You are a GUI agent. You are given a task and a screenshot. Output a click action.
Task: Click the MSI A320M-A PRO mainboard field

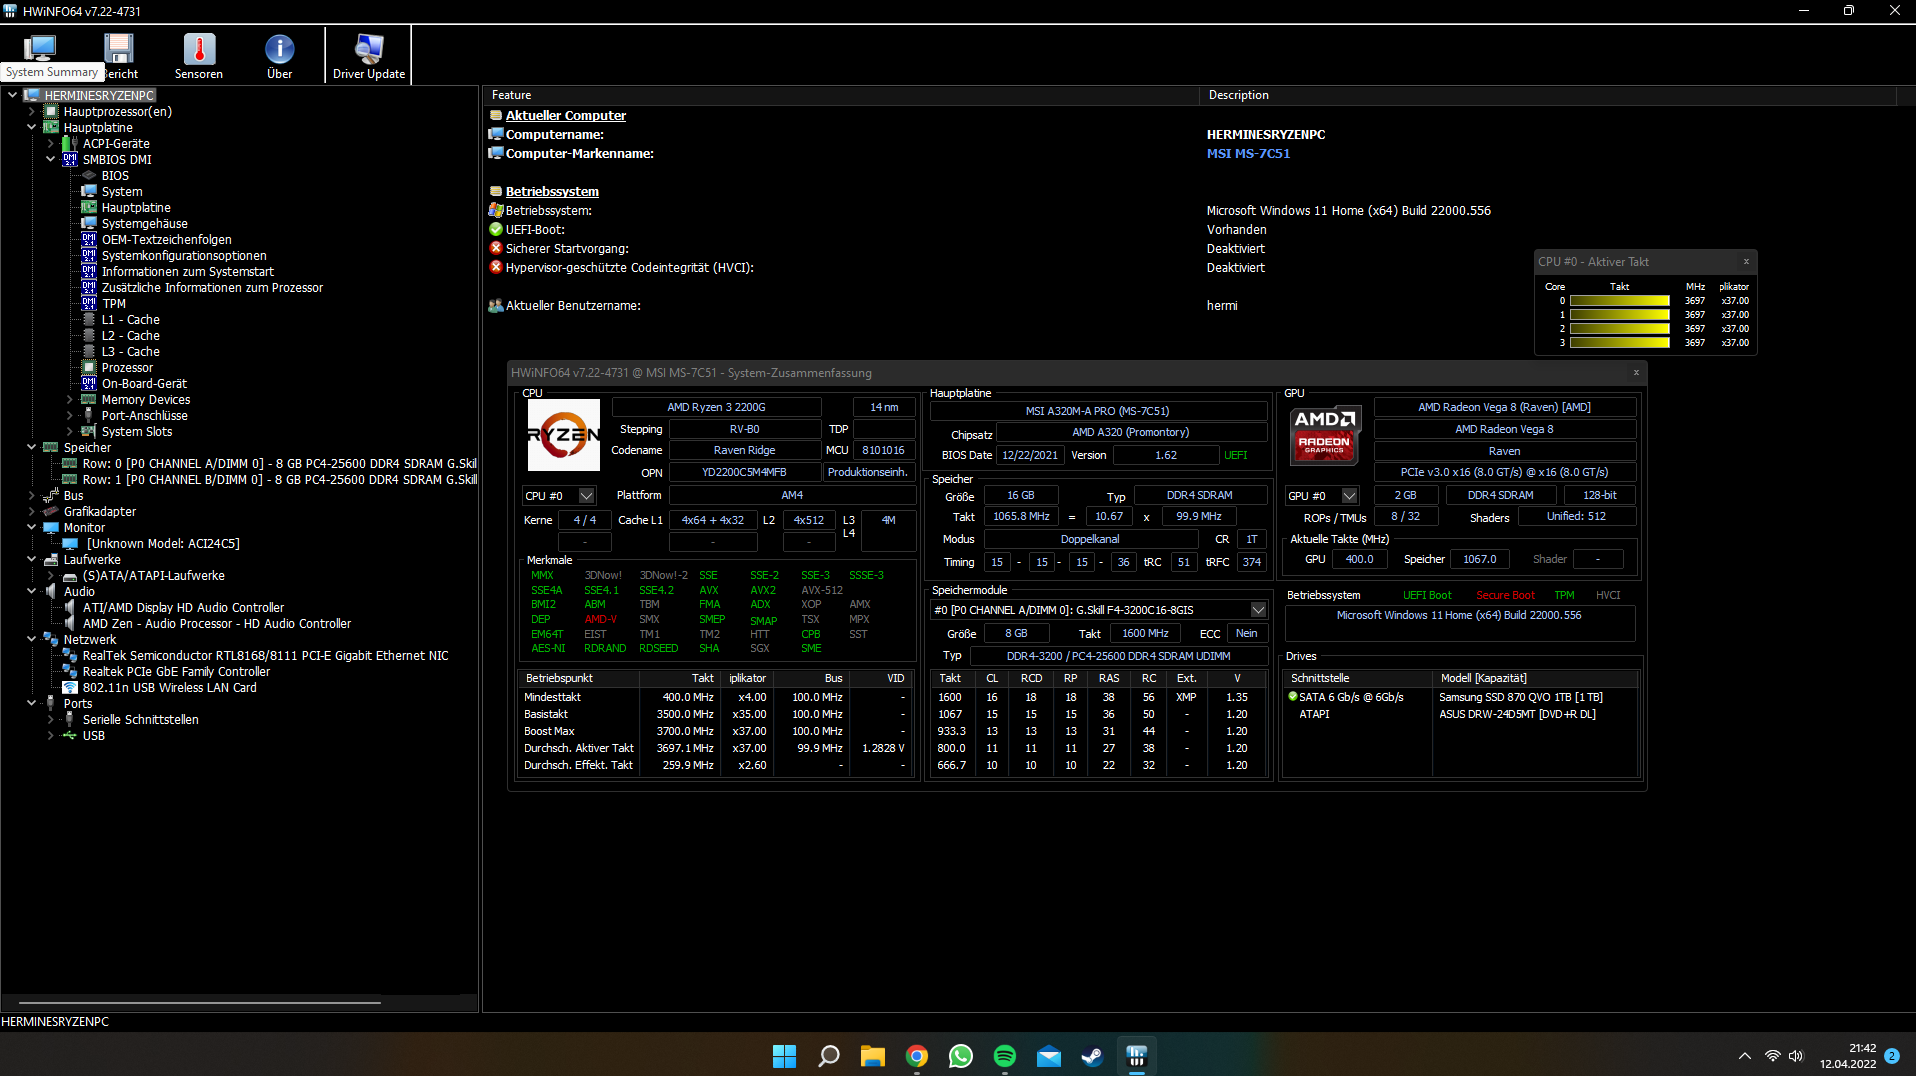[x=1097, y=411]
